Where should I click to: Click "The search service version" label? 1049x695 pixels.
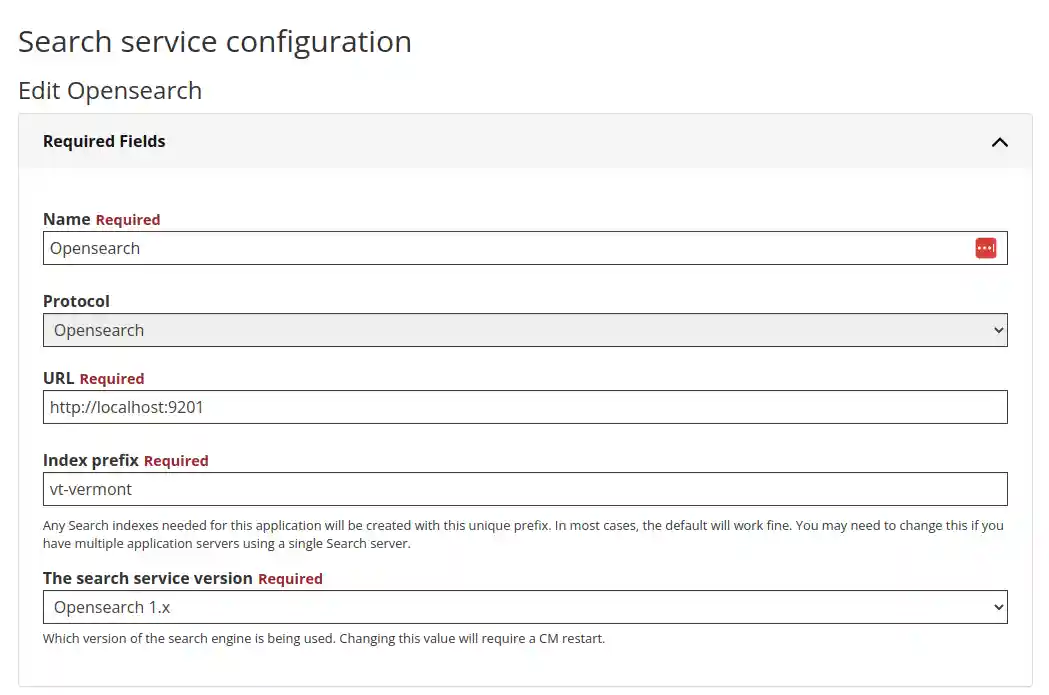click(x=148, y=578)
